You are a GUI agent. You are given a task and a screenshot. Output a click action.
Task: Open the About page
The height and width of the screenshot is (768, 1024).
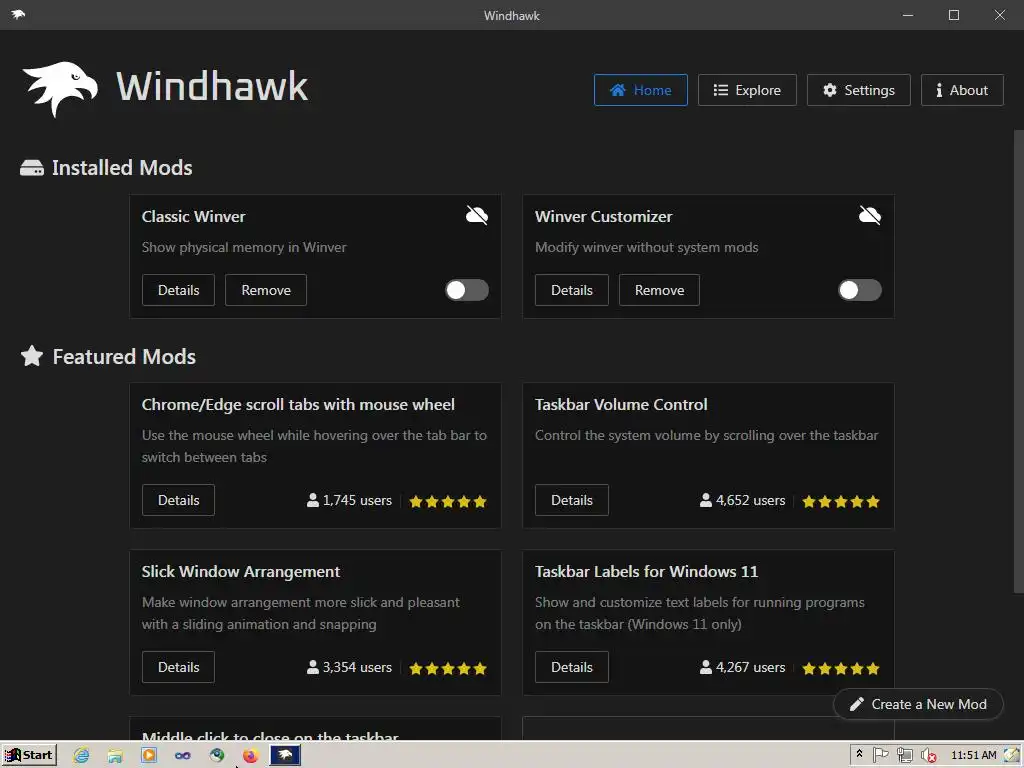click(x=961, y=90)
